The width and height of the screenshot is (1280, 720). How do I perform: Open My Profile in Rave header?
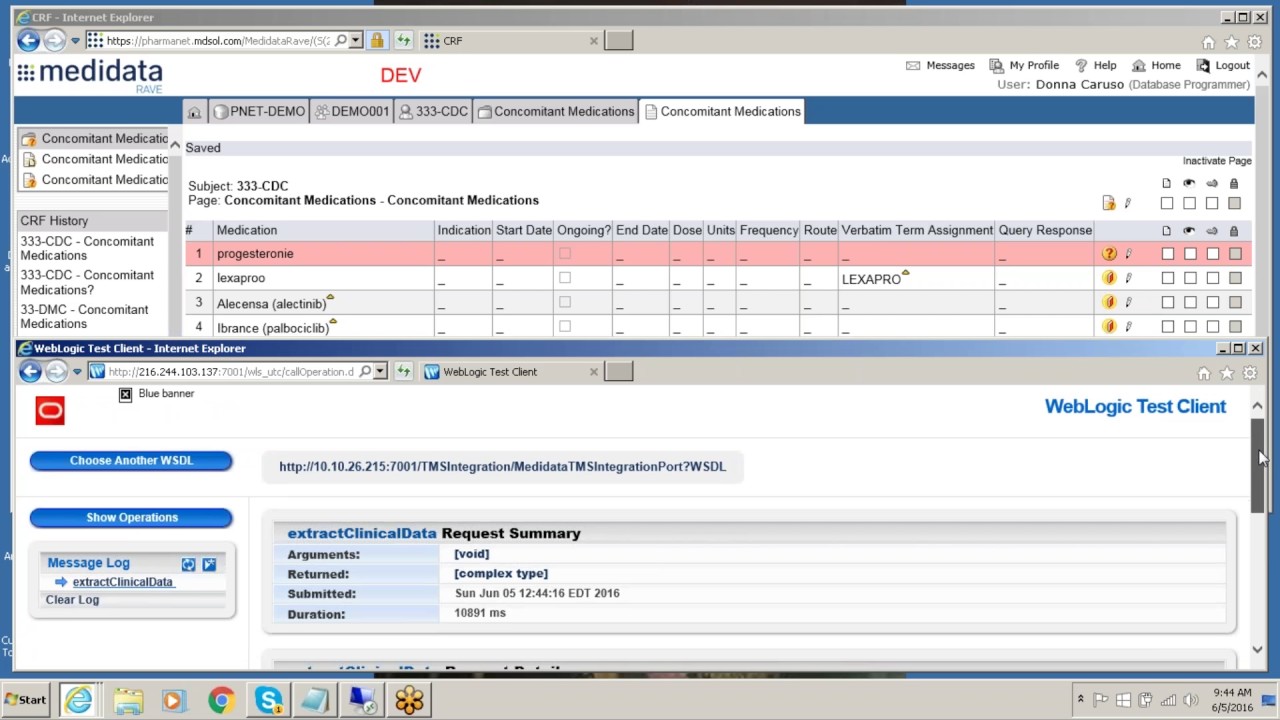coord(1024,65)
